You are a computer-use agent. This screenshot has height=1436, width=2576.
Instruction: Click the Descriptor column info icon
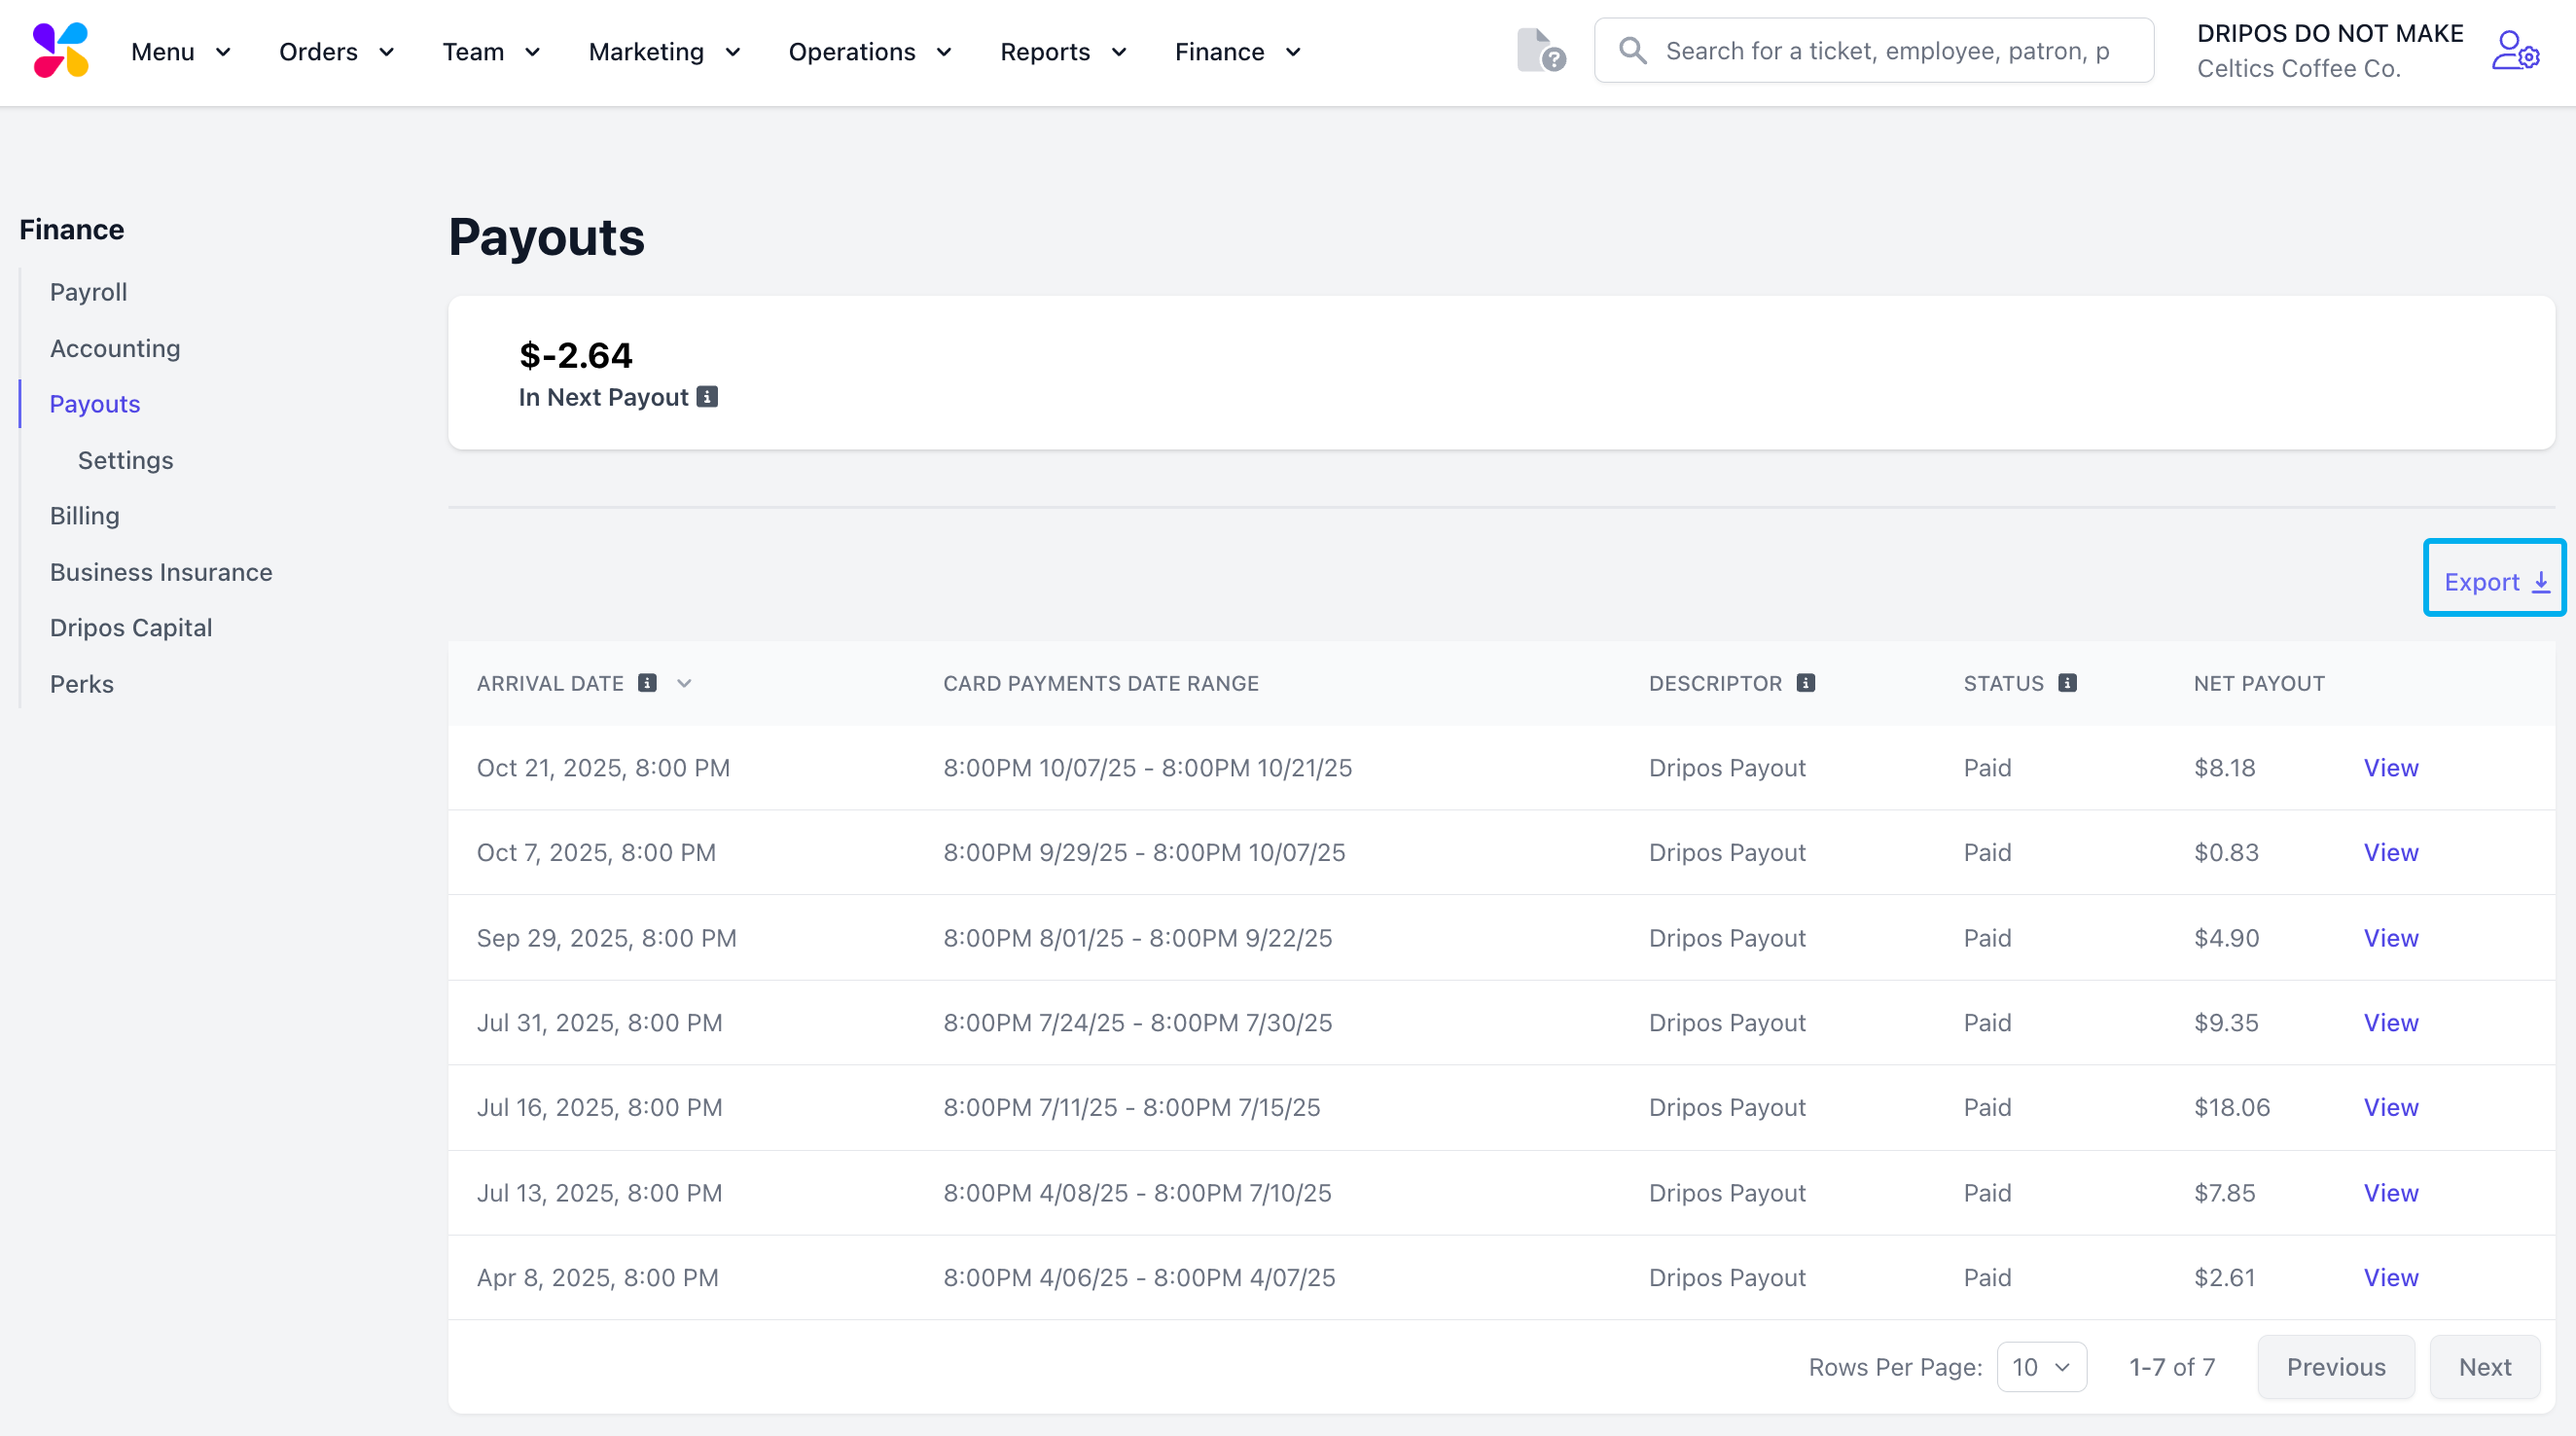(1805, 683)
